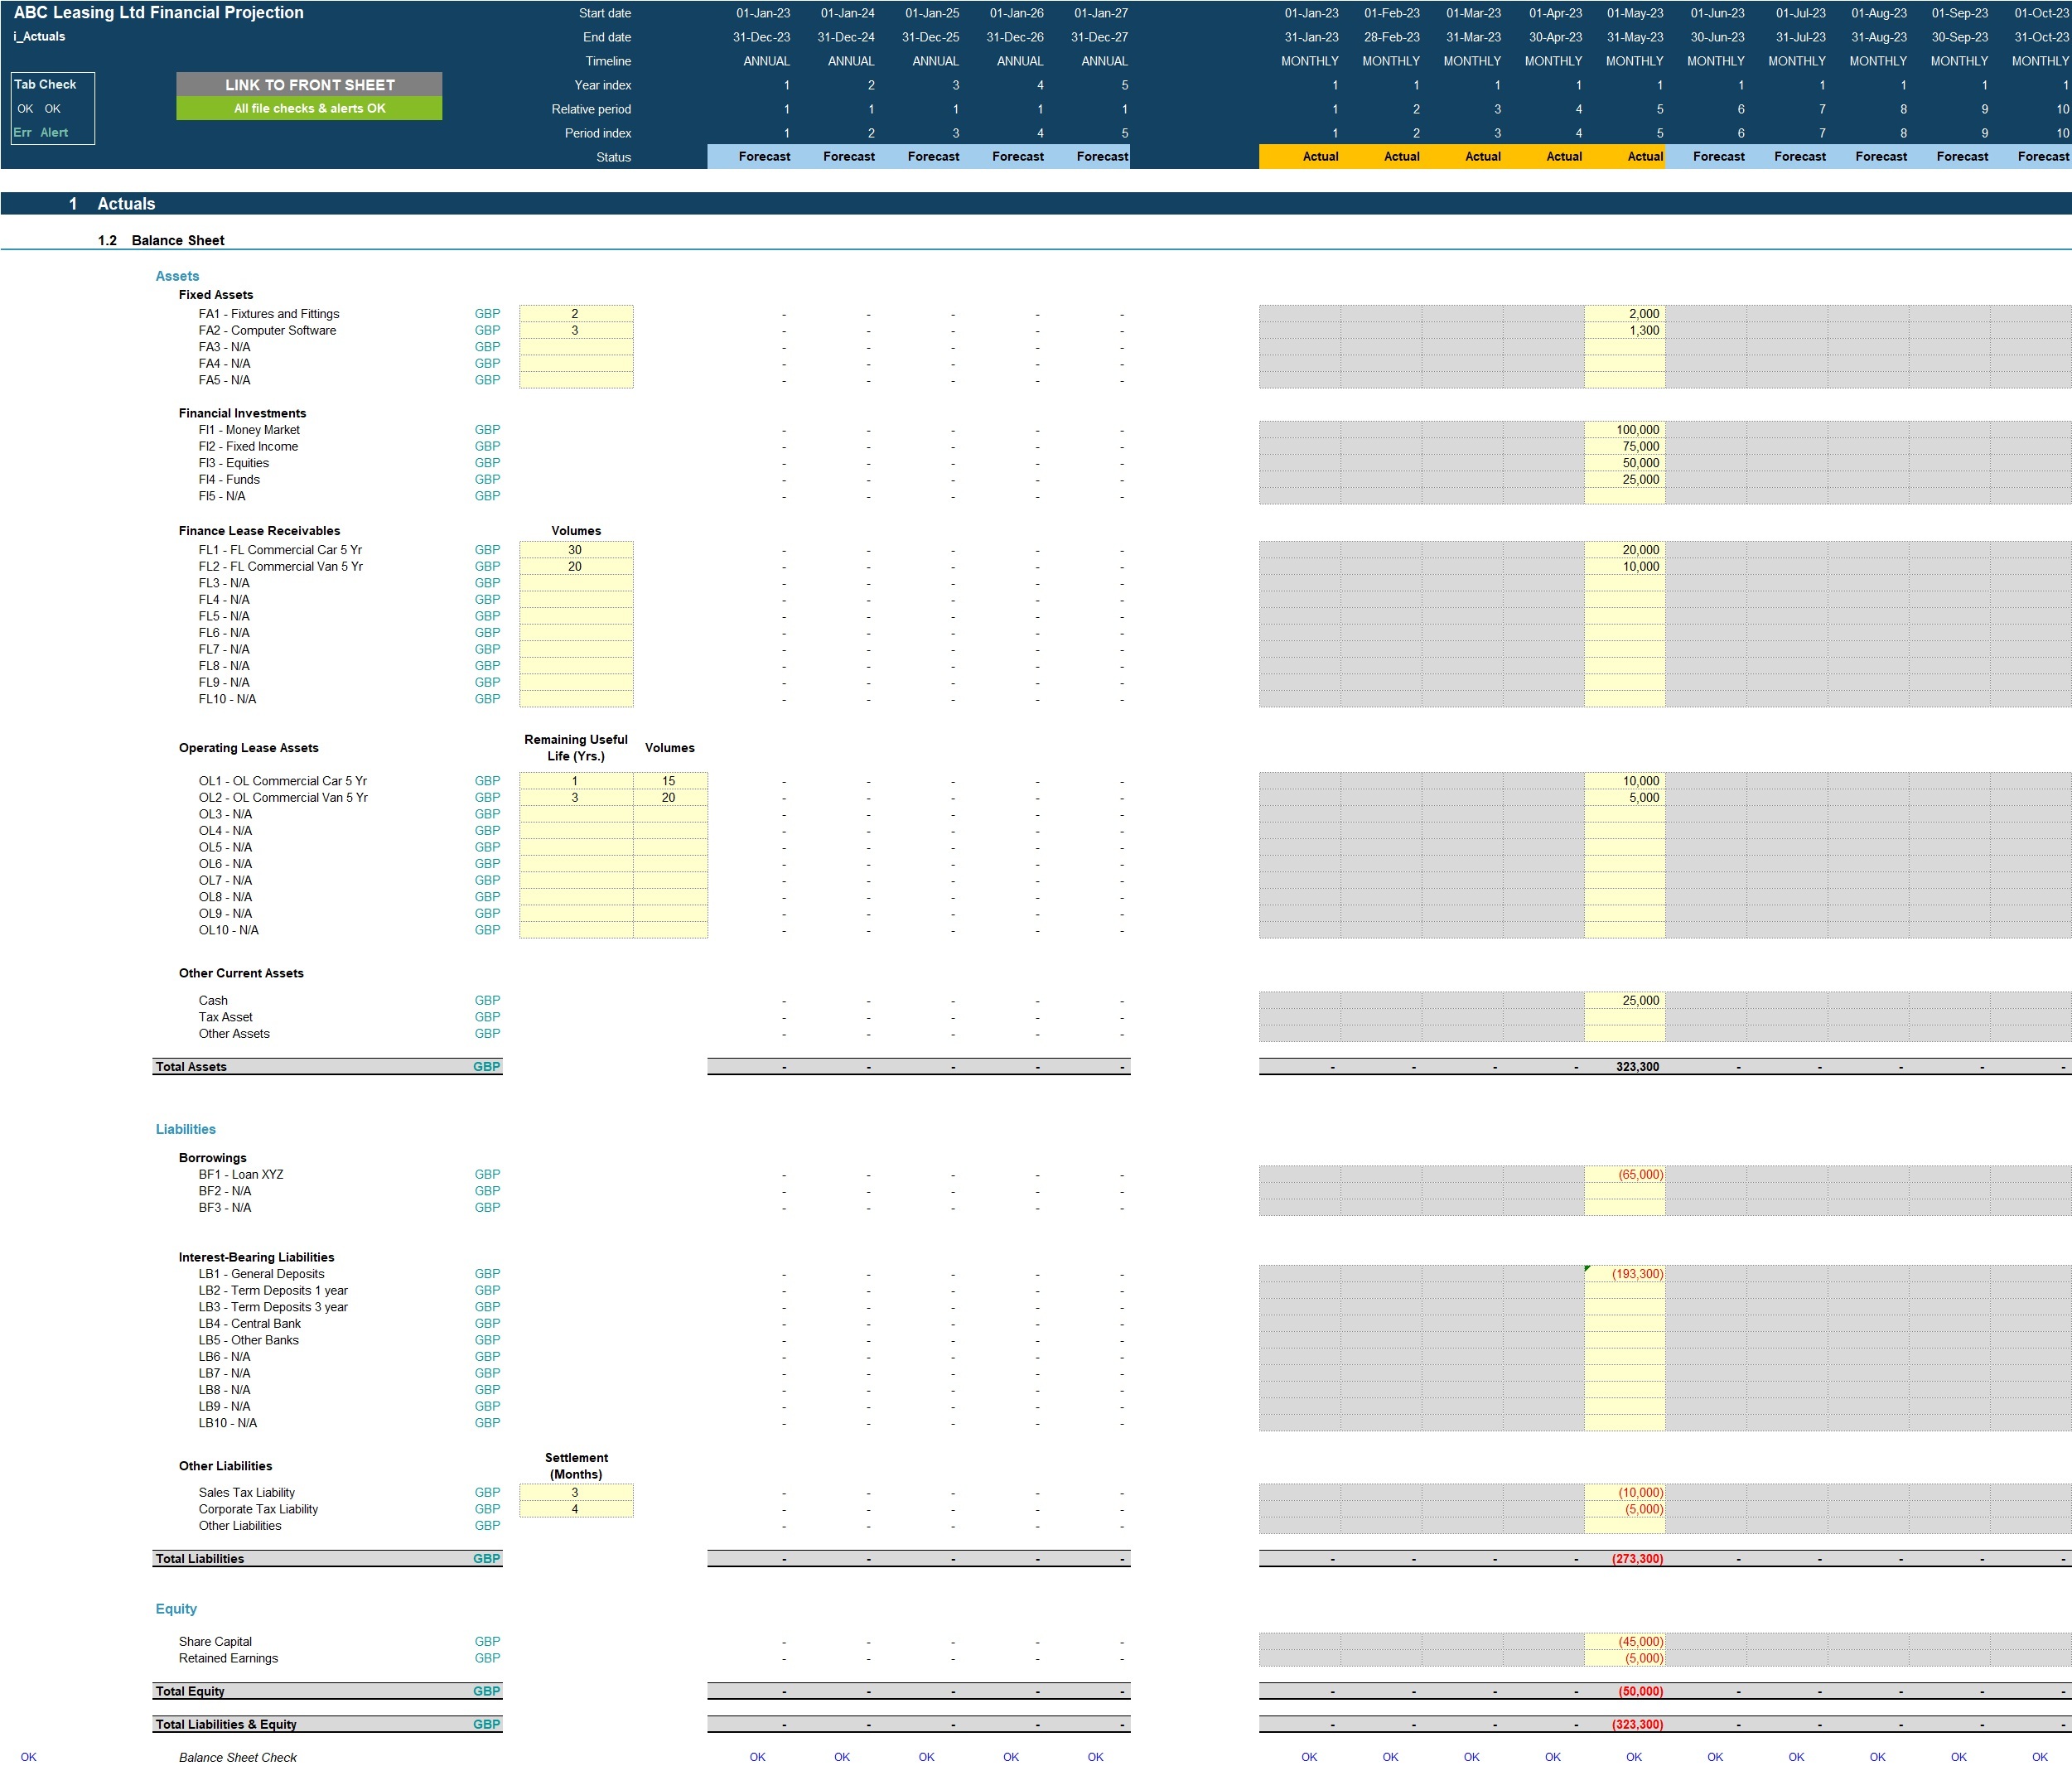This screenshot has height=1766, width=2072.
Task: Select OL1 Remaining Useful Life cell
Action: coord(575,781)
